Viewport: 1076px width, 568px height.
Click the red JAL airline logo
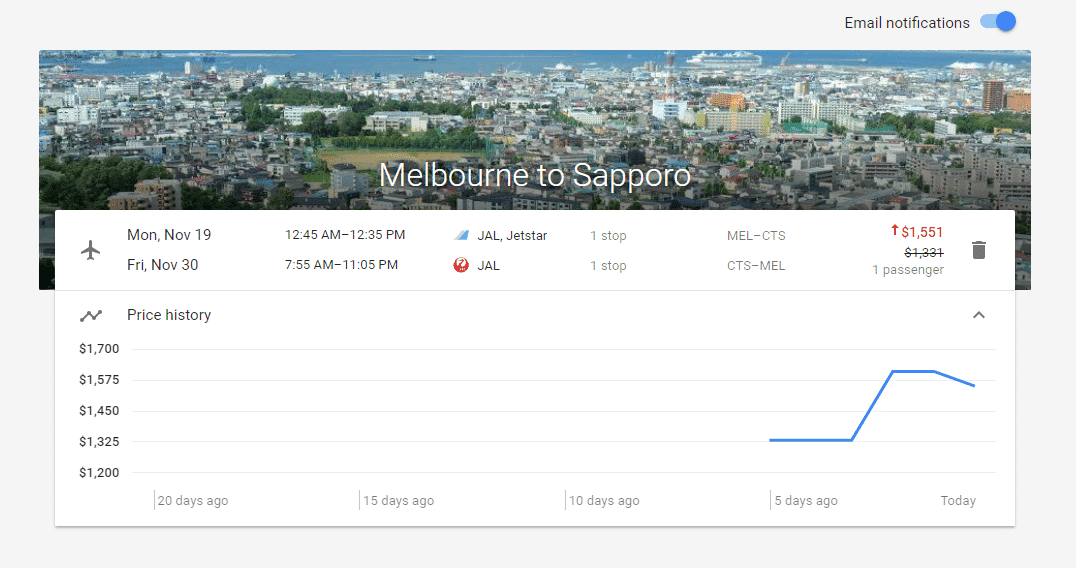(461, 265)
